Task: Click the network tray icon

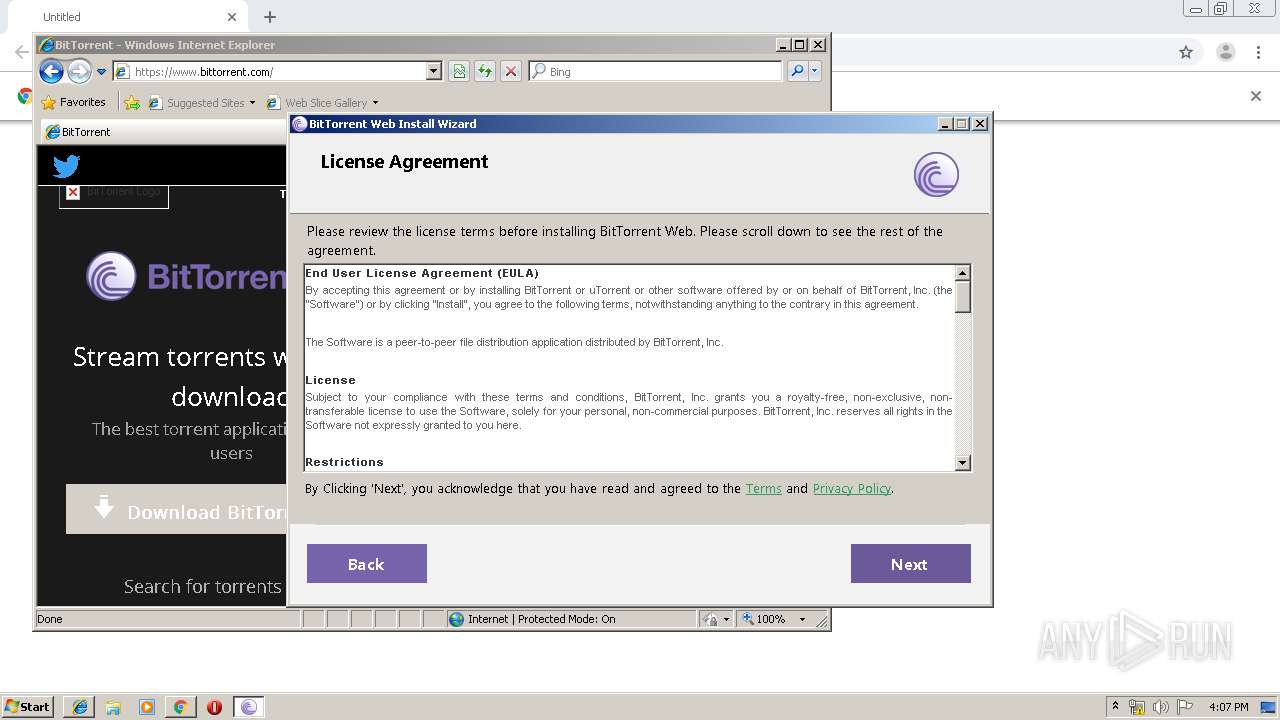Action: click(x=1137, y=707)
